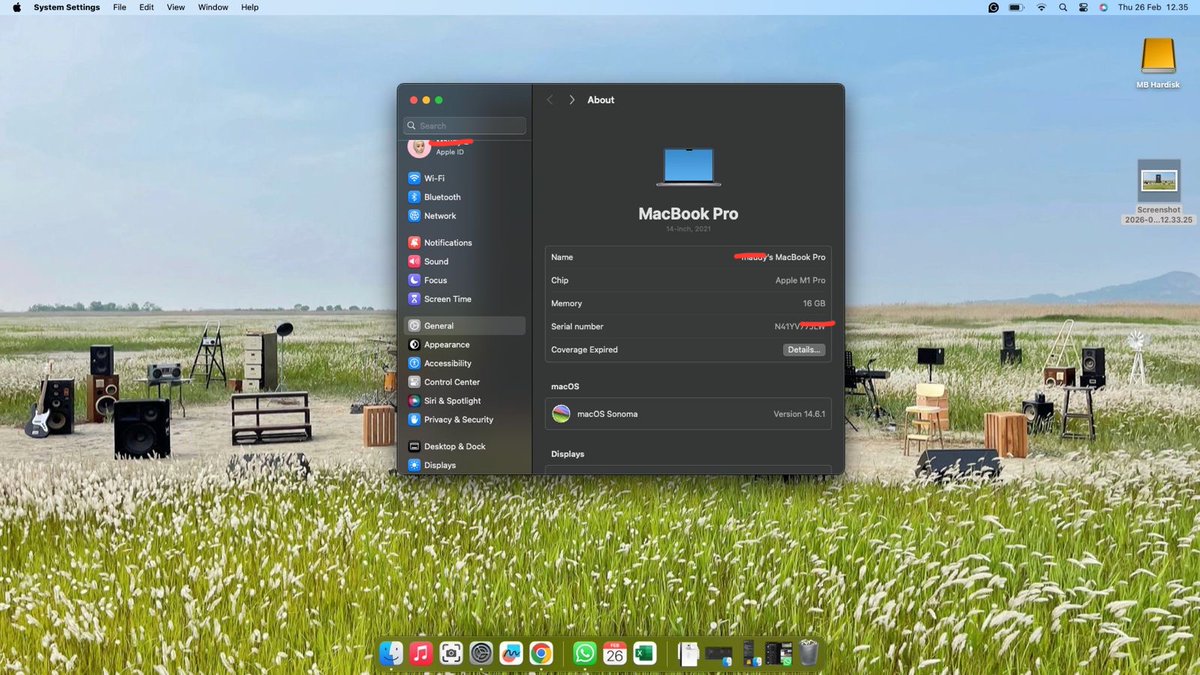Open Spotlight search in menu bar
1200x675 pixels.
1063,7
